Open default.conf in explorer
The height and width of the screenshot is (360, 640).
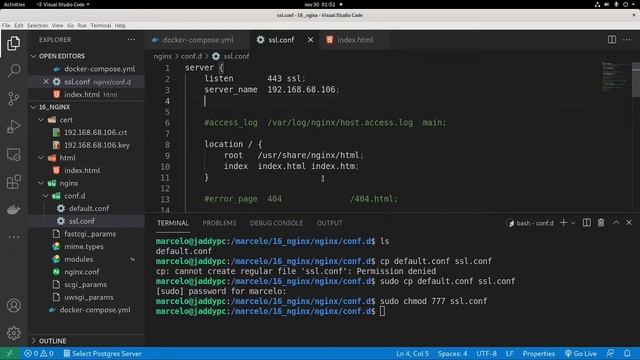tap(87, 208)
